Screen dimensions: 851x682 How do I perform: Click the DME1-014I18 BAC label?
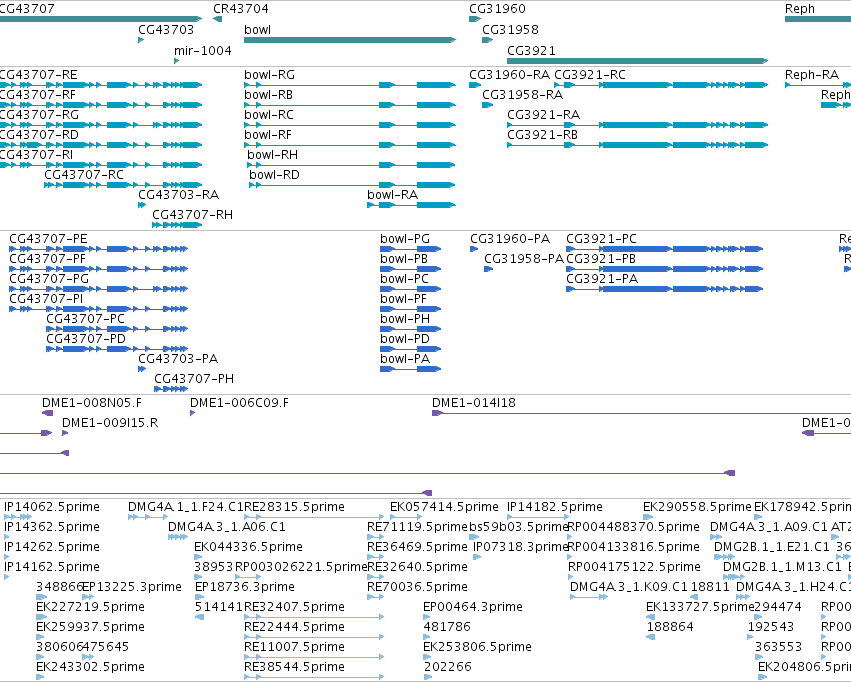474,403
